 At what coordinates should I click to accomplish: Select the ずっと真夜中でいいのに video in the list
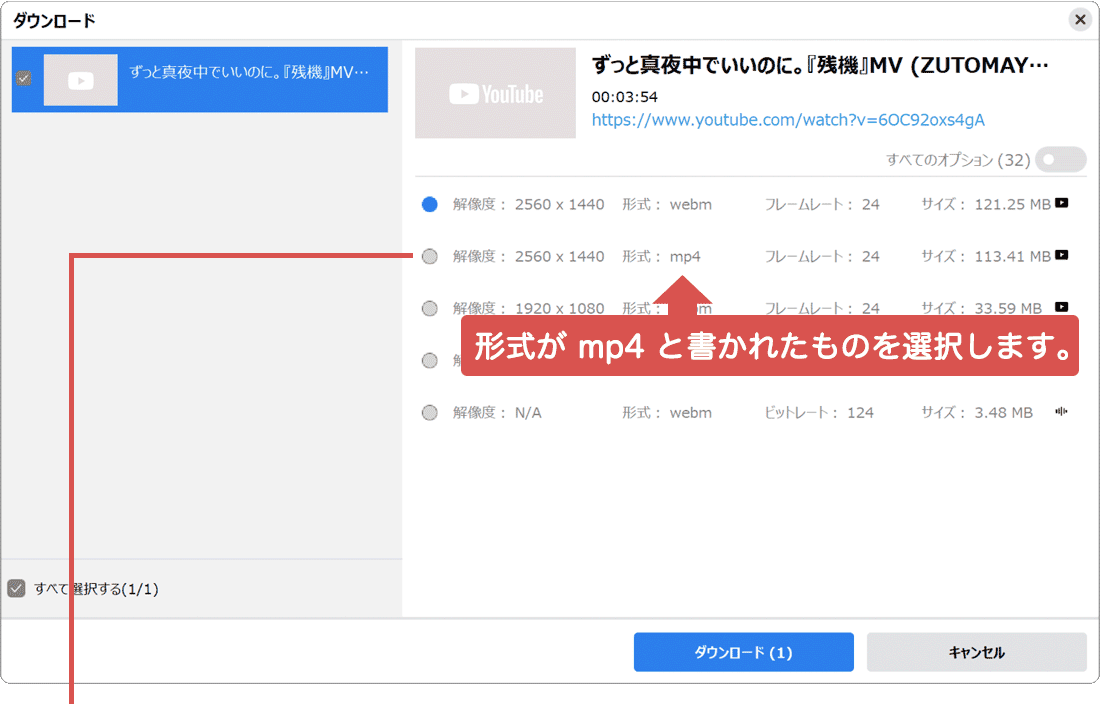[x=200, y=80]
